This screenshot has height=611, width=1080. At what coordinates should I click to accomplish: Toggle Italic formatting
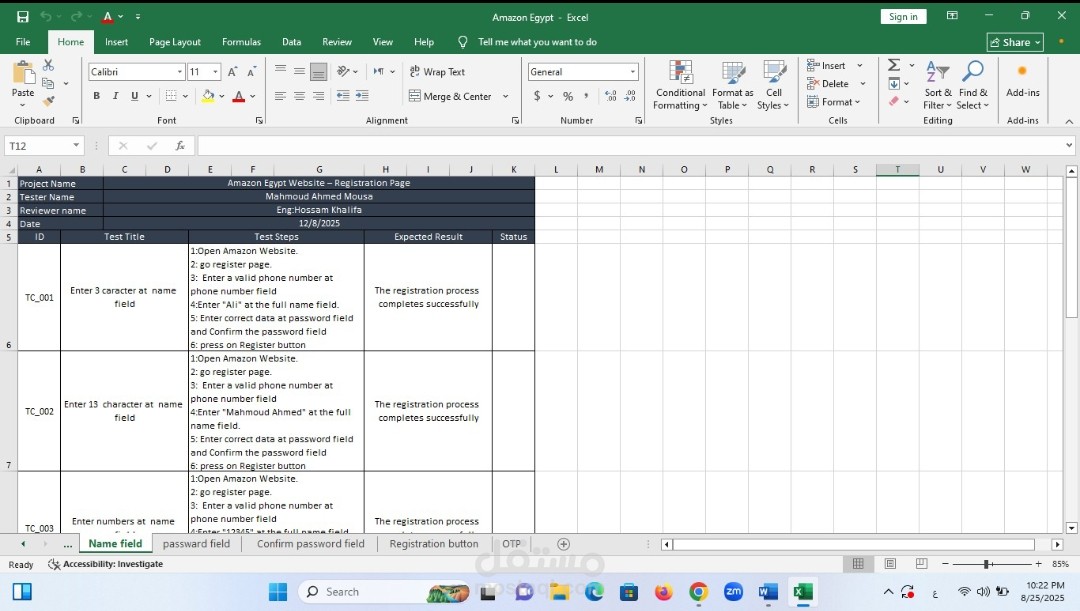tap(116, 97)
